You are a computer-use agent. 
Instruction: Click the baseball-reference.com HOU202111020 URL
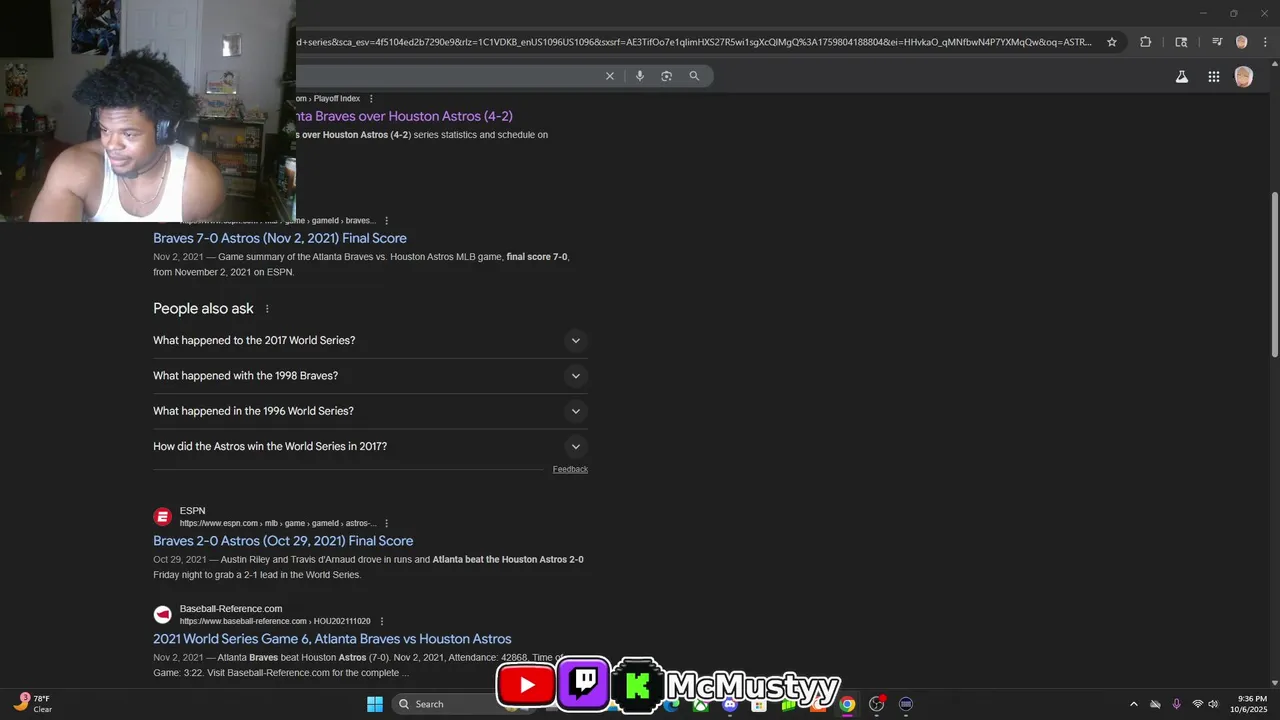[275, 621]
